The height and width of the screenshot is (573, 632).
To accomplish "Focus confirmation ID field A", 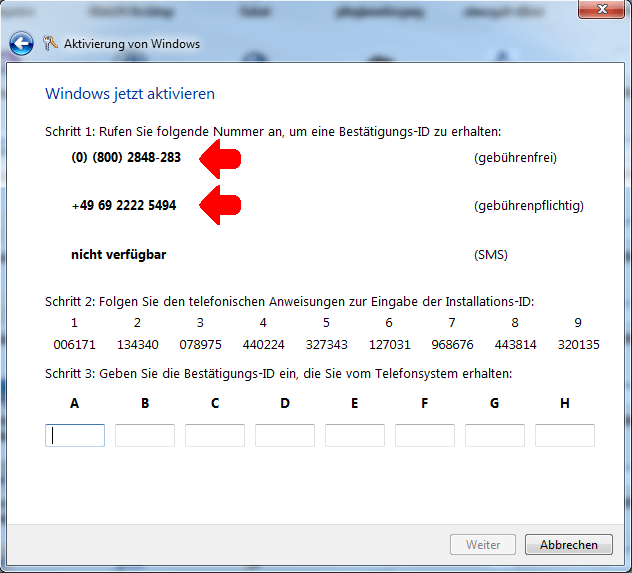I will (75, 435).
